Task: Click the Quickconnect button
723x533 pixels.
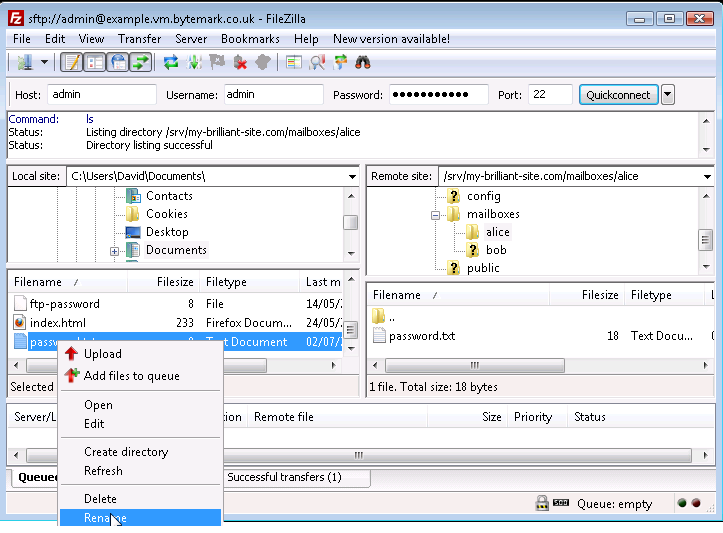Action: pos(618,95)
